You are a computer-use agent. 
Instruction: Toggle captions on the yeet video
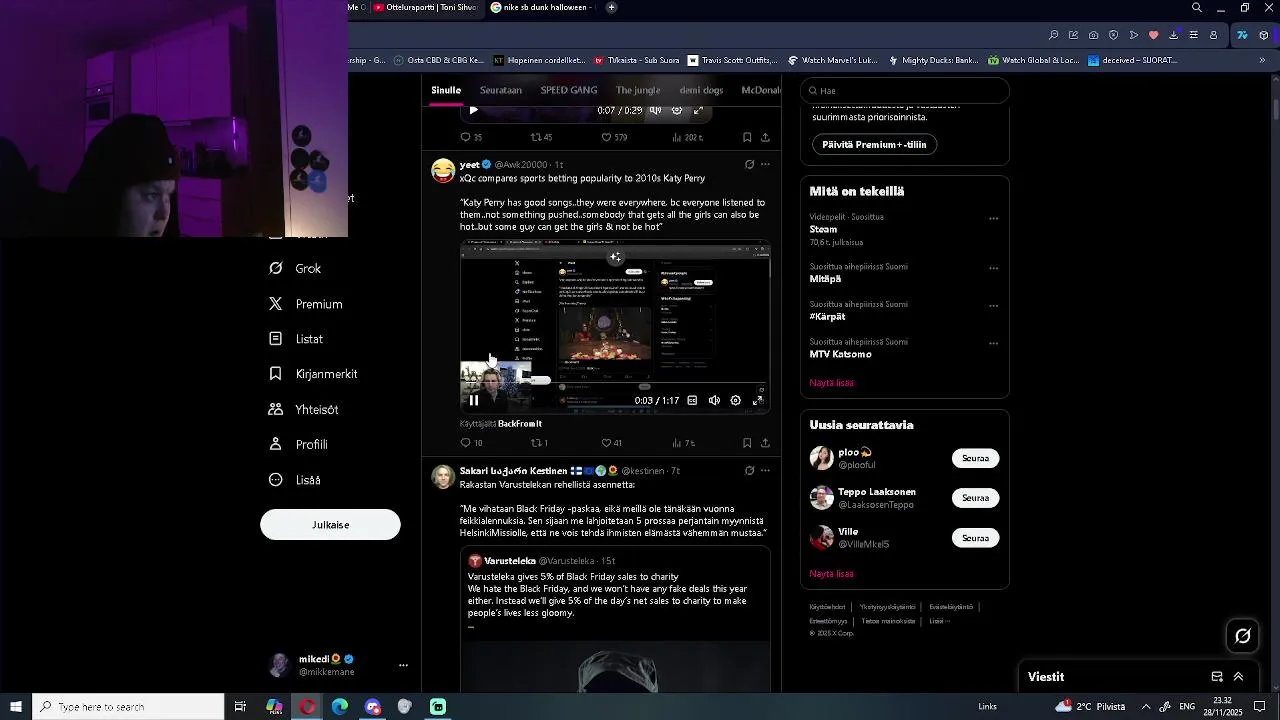(x=692, y=400)
